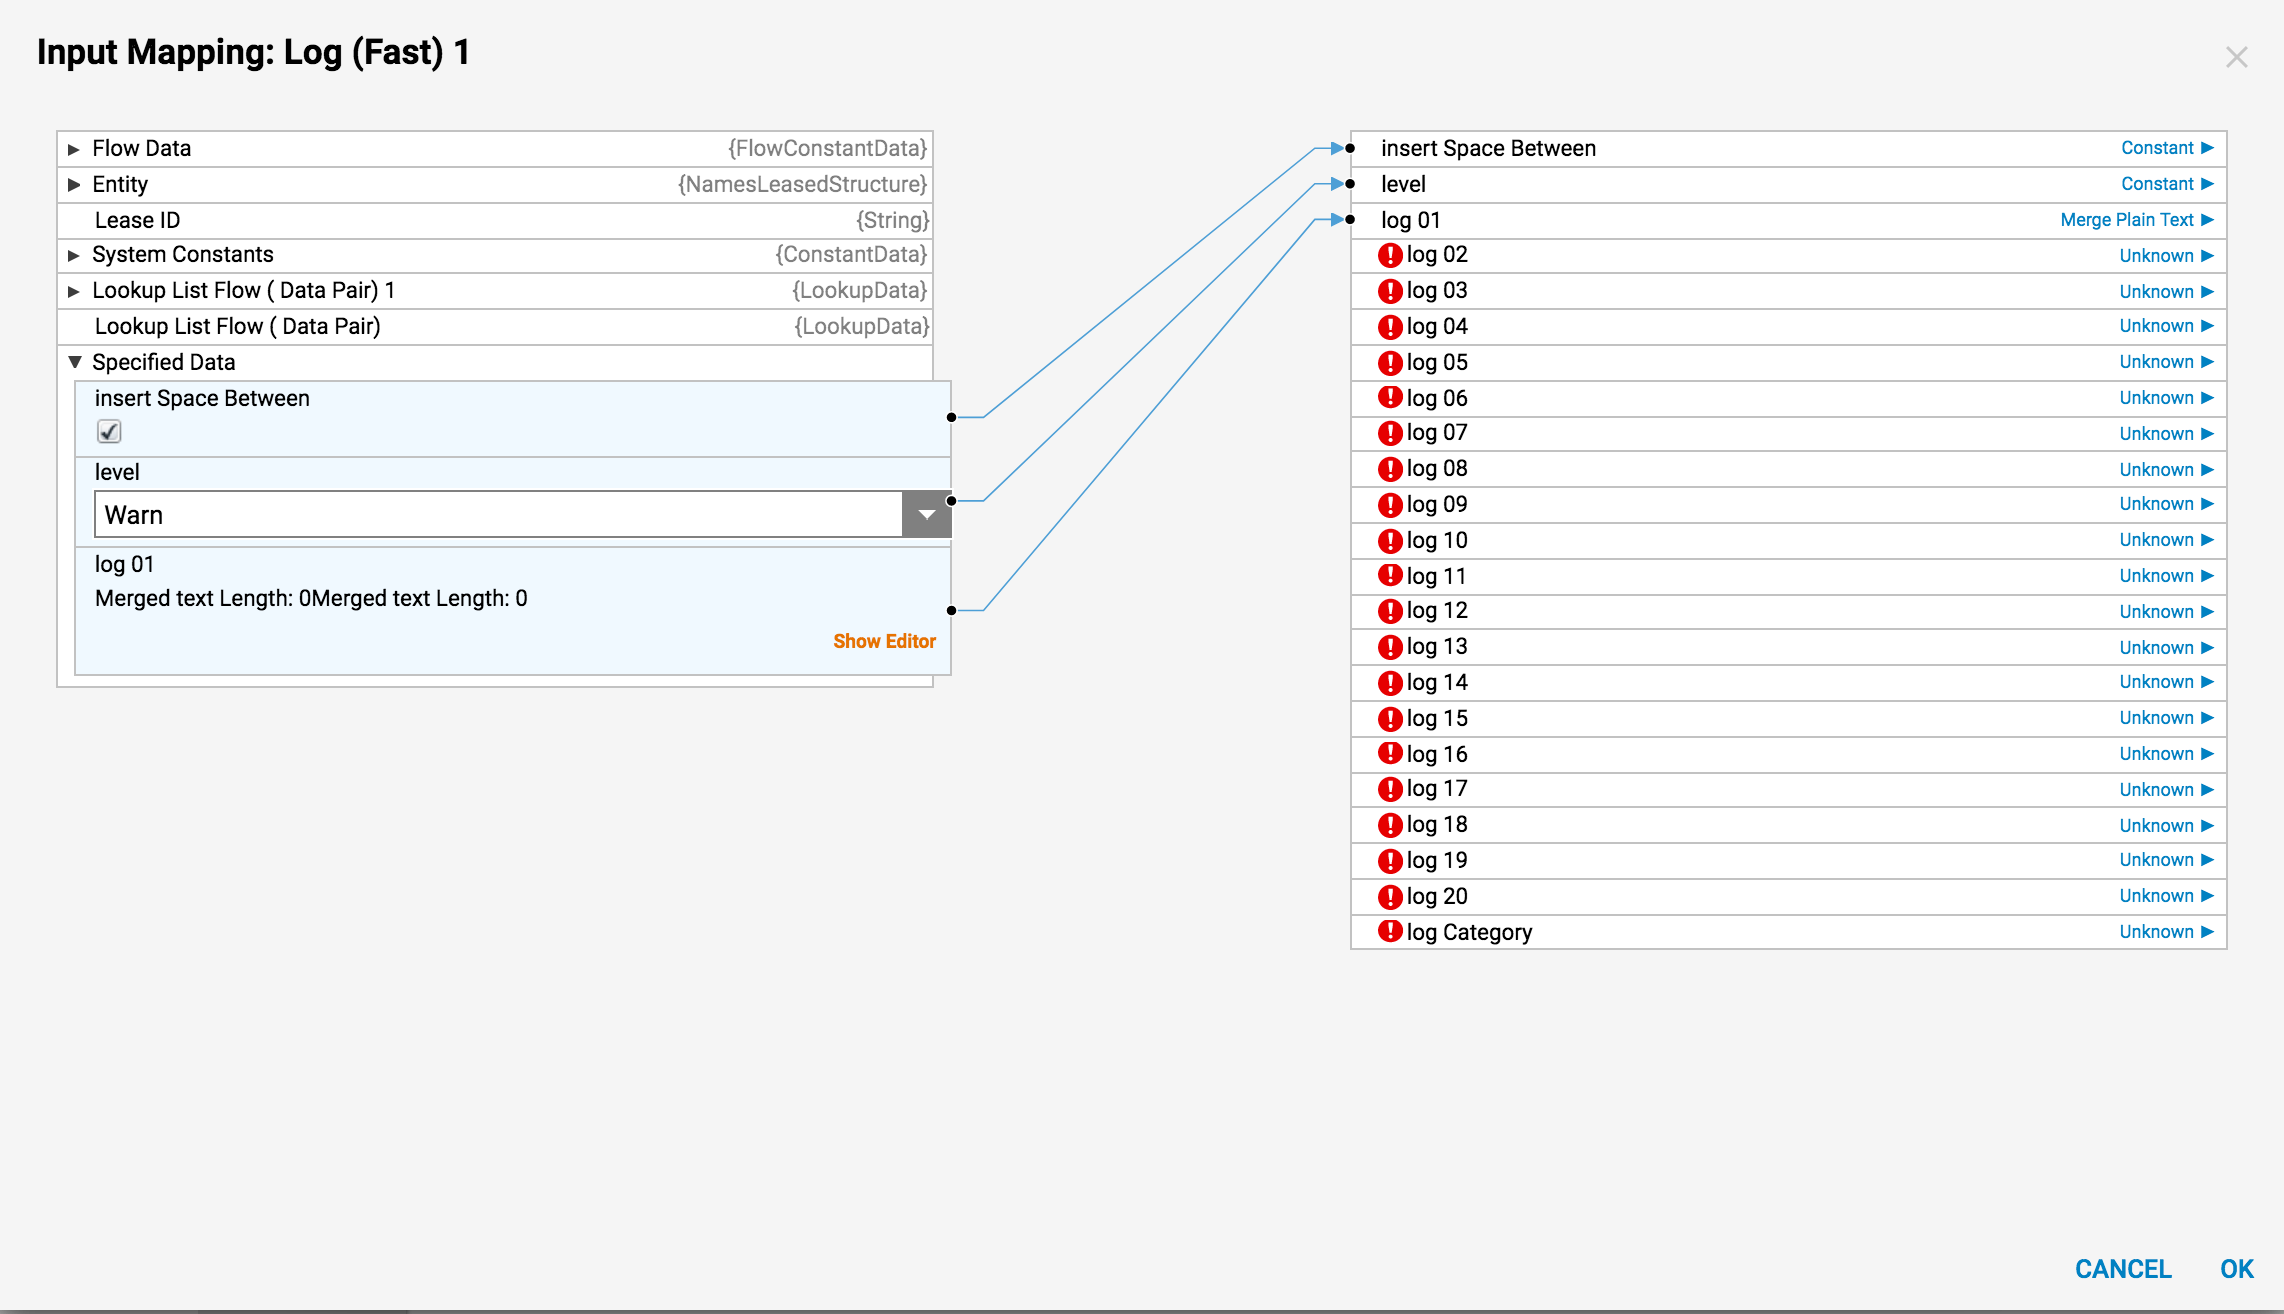Select the log Category row label

(1469, 932)
